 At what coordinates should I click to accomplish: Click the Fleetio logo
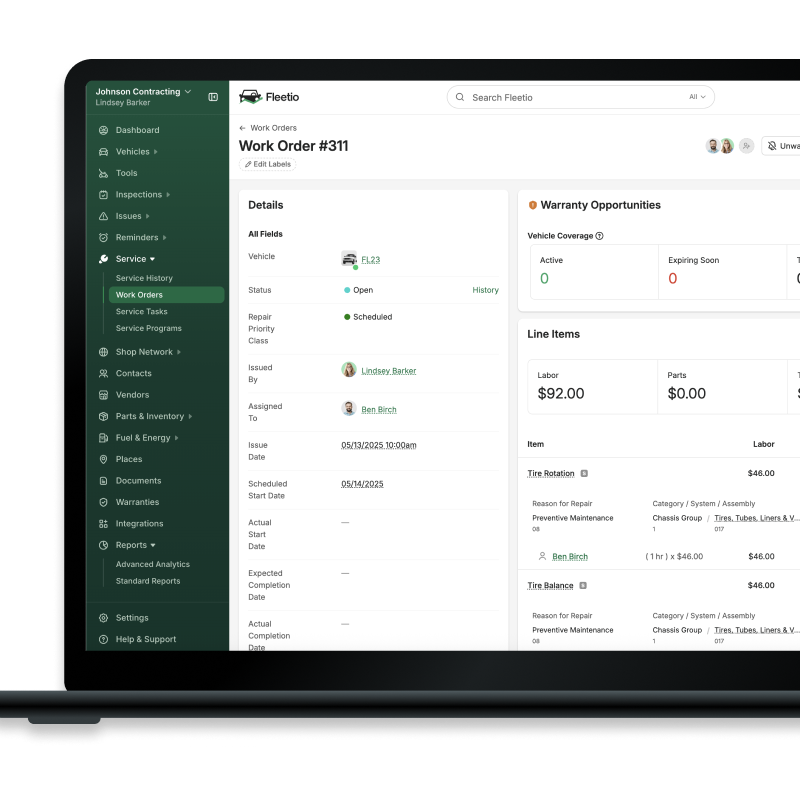point(269,97)
